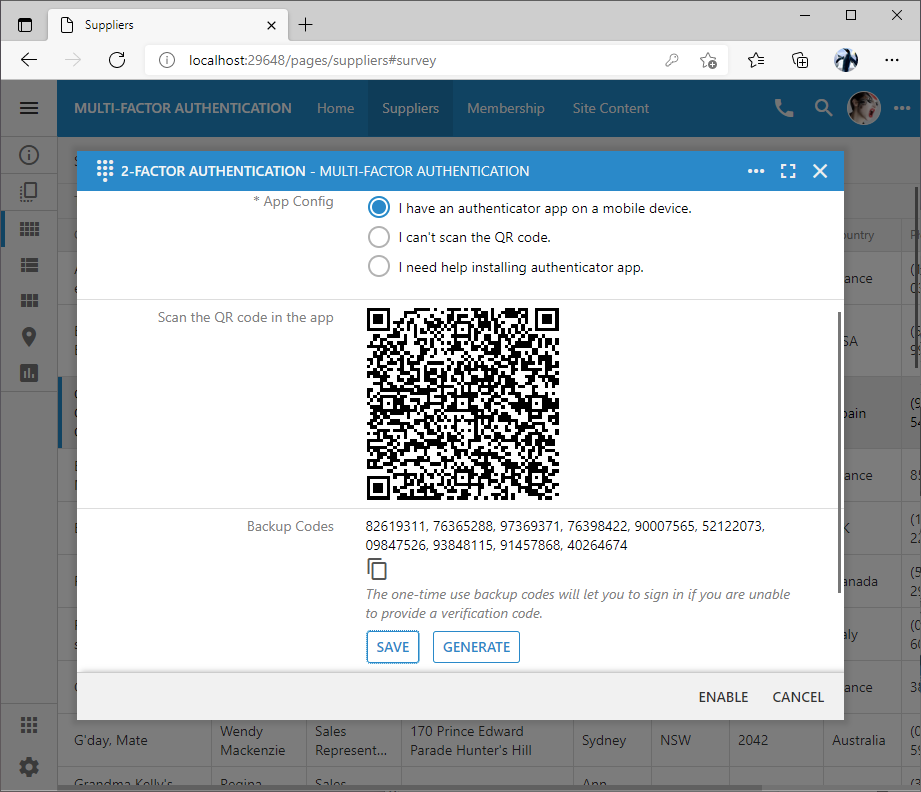Add this page to favorites star icon
This screenshot has width=921, height=792.
tap(708, 60)
